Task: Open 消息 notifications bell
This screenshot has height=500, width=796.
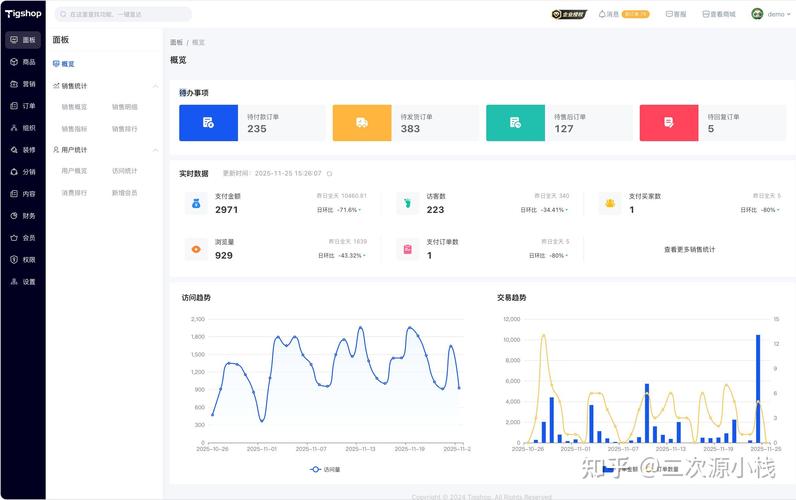Action: click(609, 14)
